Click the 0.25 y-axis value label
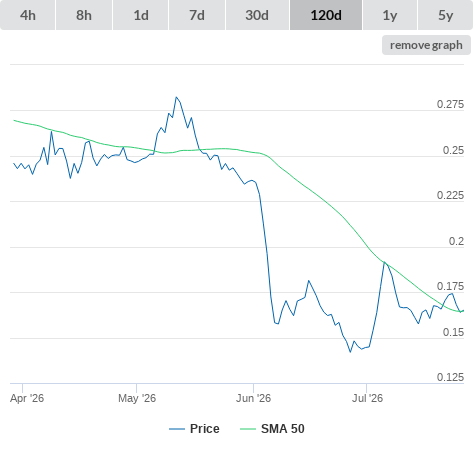 [x=453, y=150]
